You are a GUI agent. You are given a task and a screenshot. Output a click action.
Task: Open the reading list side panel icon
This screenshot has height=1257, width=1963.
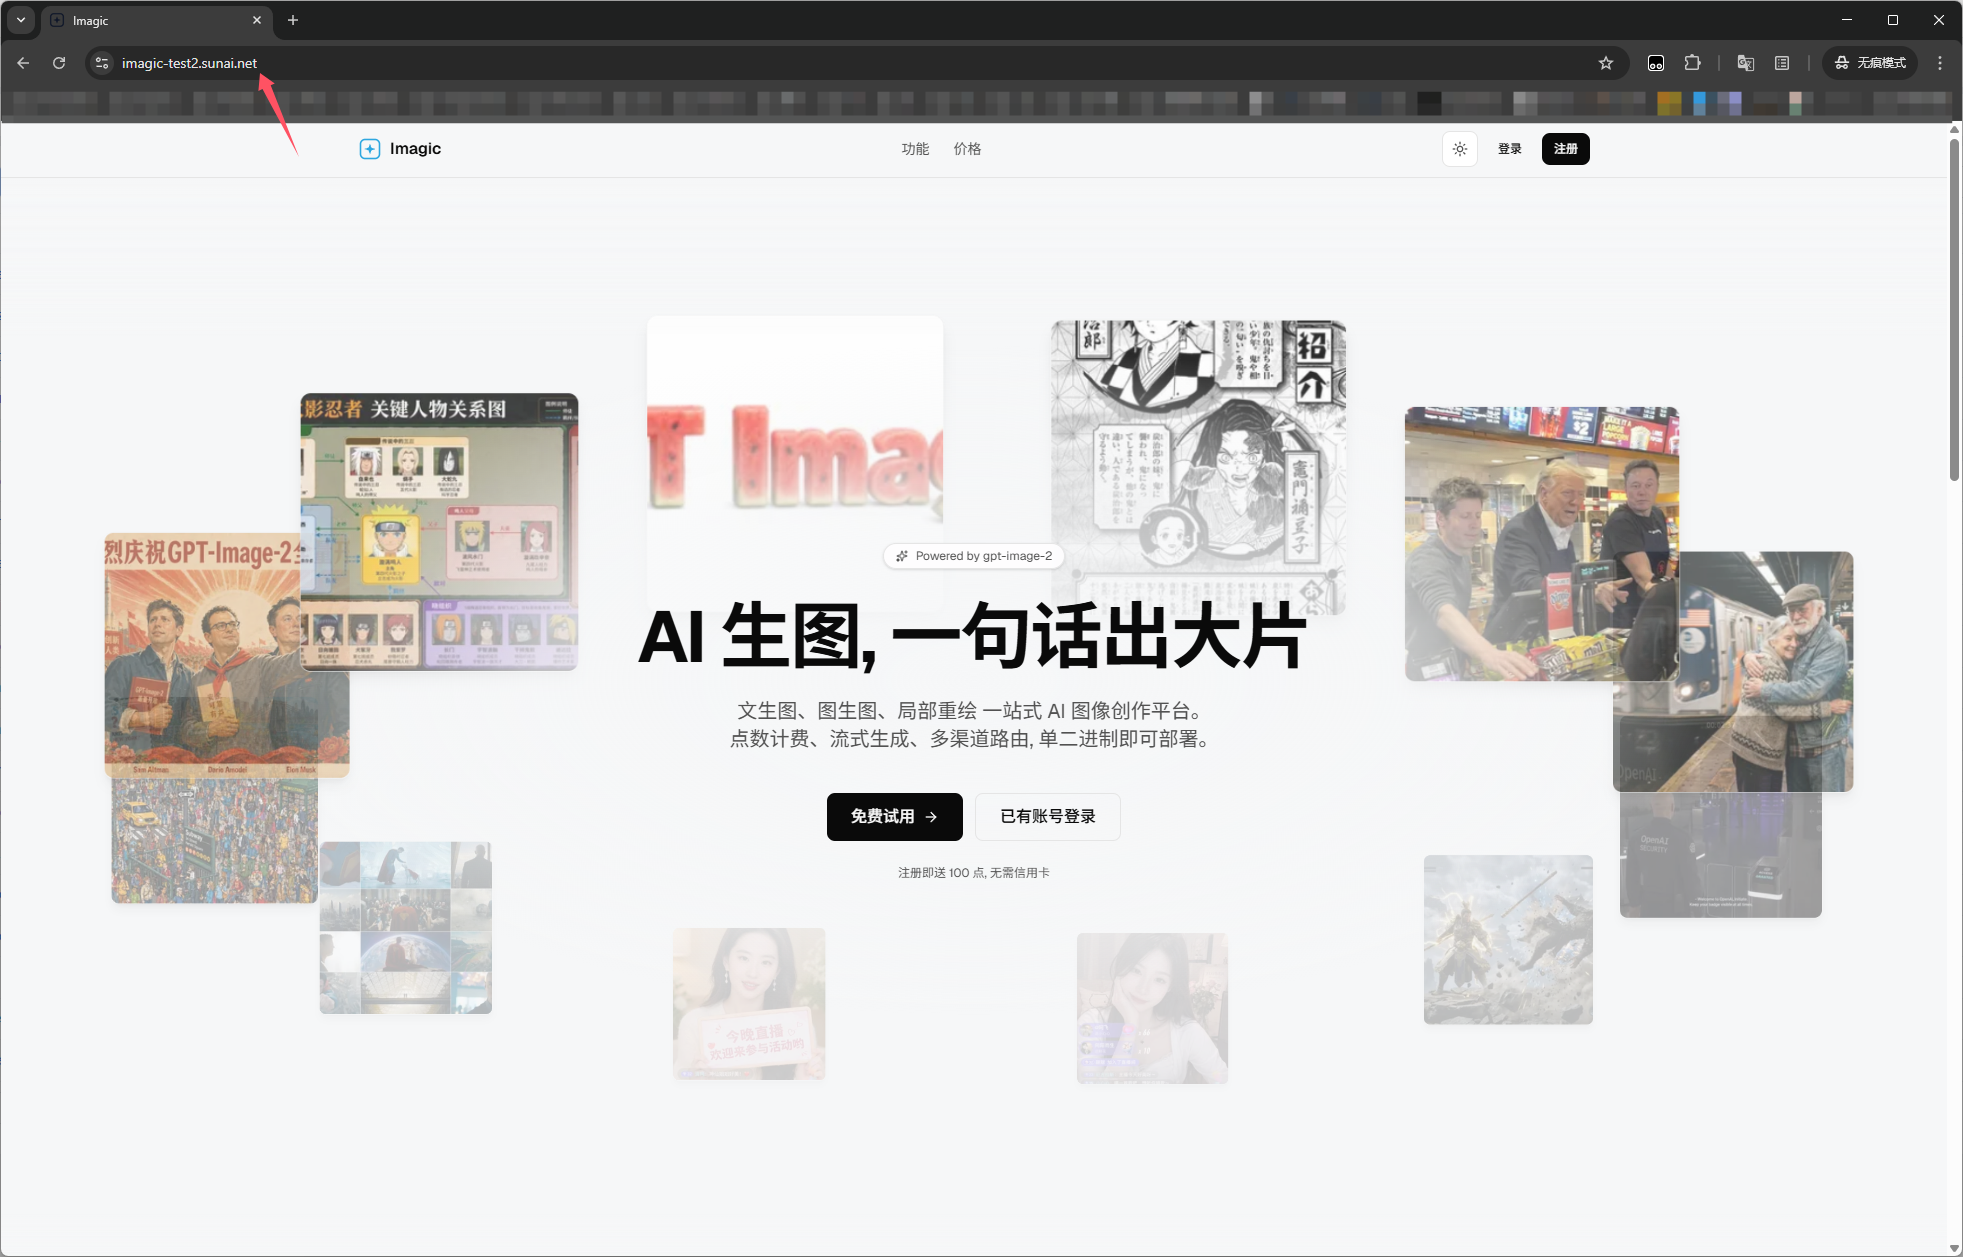[x=1782, y=63]
